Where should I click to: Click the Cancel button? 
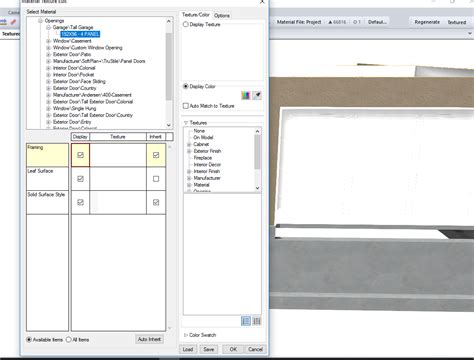[x=255, y=349]
